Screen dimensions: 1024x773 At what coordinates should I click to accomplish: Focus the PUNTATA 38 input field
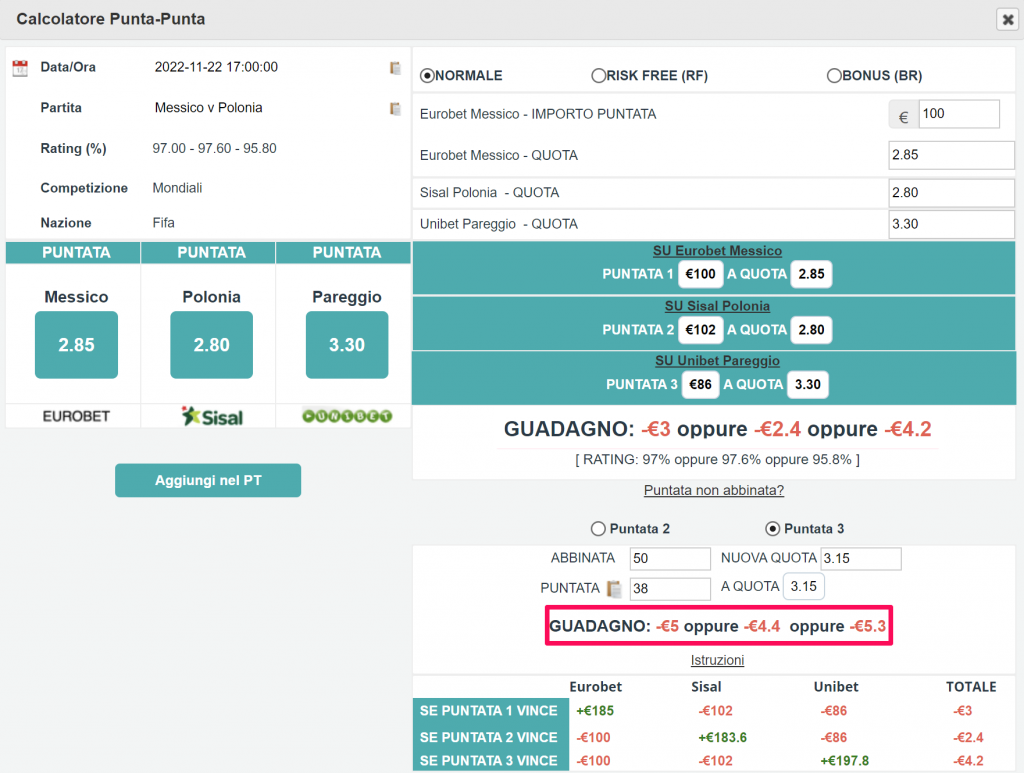click(670, 588)
